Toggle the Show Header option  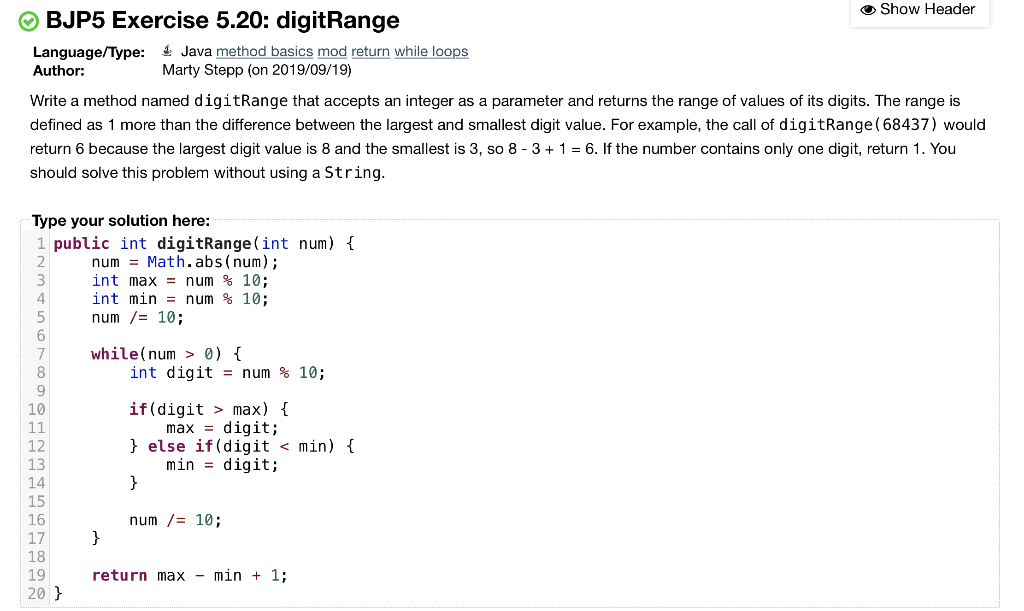click(917, 10)
